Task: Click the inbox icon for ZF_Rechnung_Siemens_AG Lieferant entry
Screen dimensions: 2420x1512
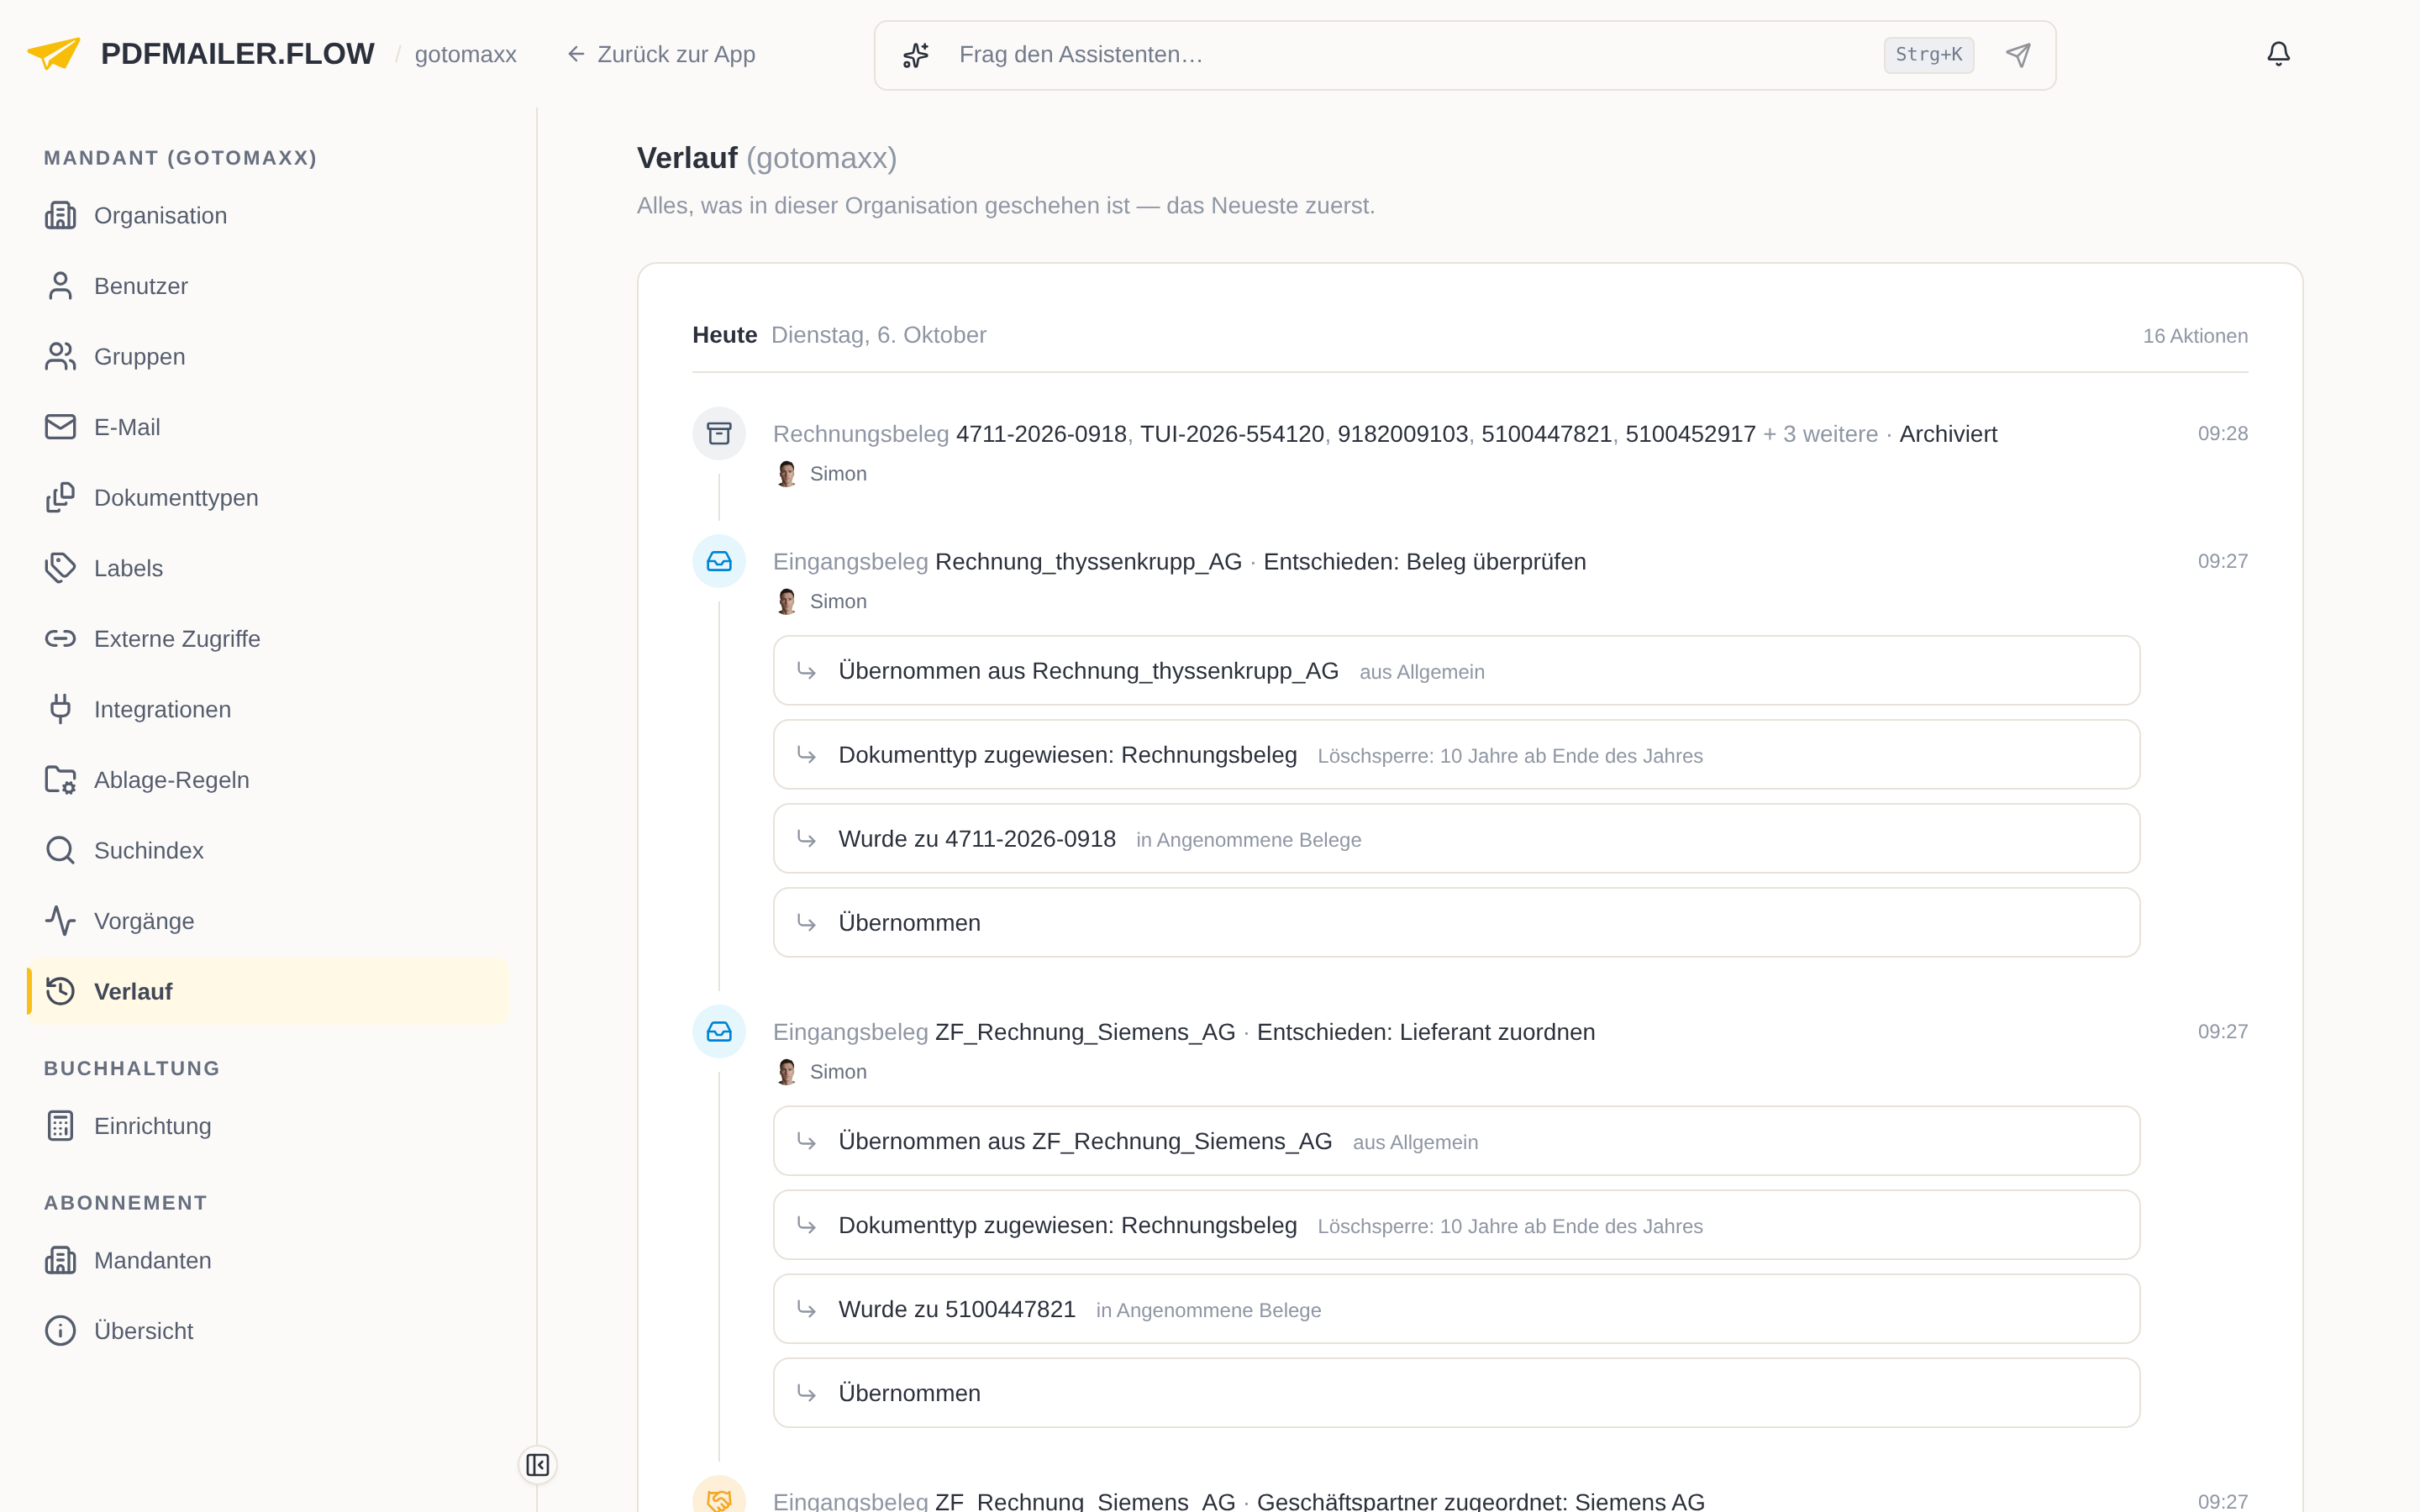Action: pyautogui.click(x=719, y=1031)
